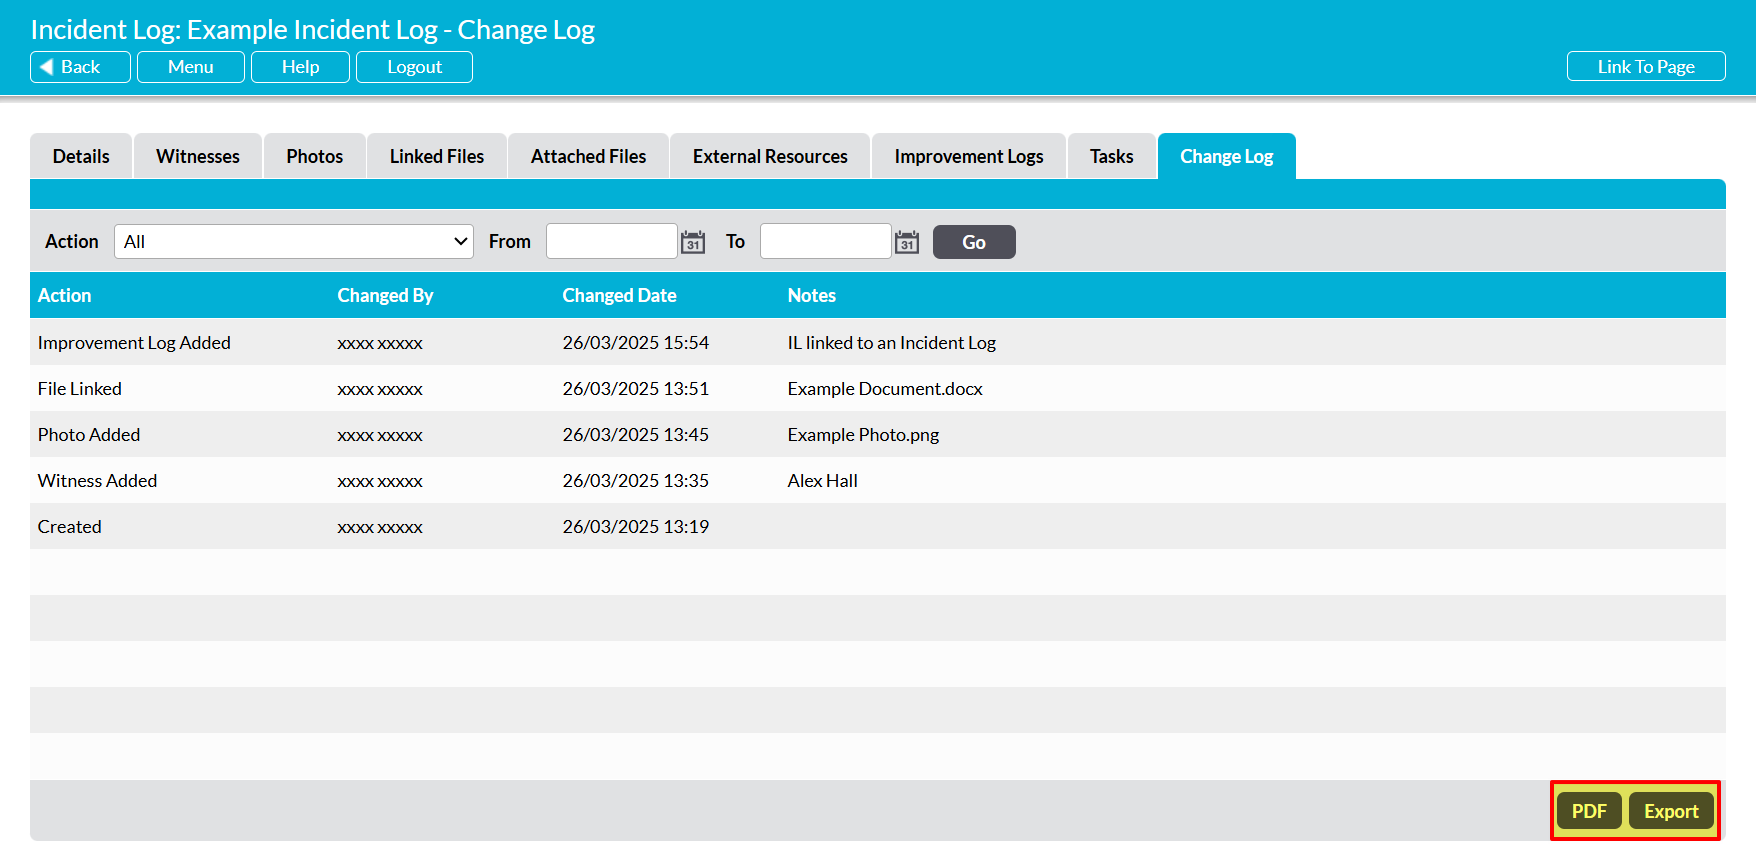
Task: Click the Example Document.docx note
Action: 885,388
